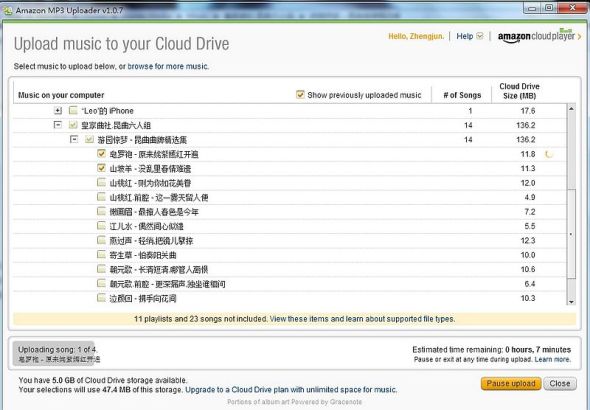Click Estimated time remaining text
590x410 pixels.
[x=491, y=349]
